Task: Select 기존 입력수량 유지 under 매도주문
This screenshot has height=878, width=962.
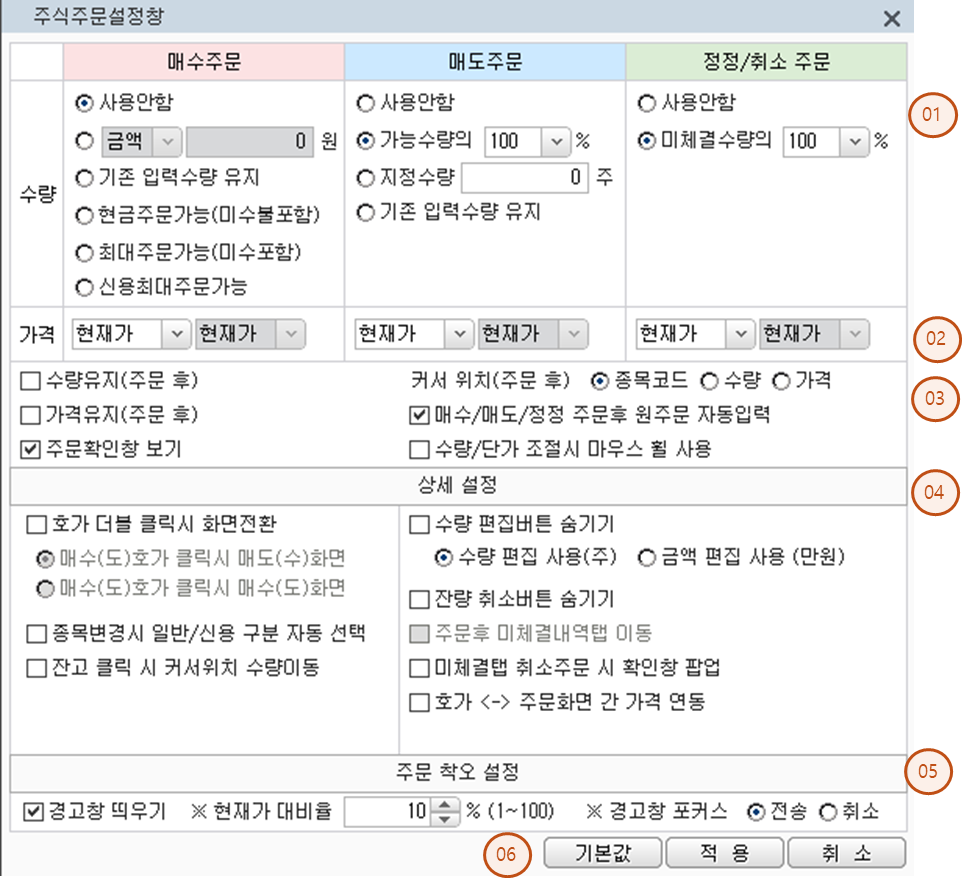Action: coord(365,213)
